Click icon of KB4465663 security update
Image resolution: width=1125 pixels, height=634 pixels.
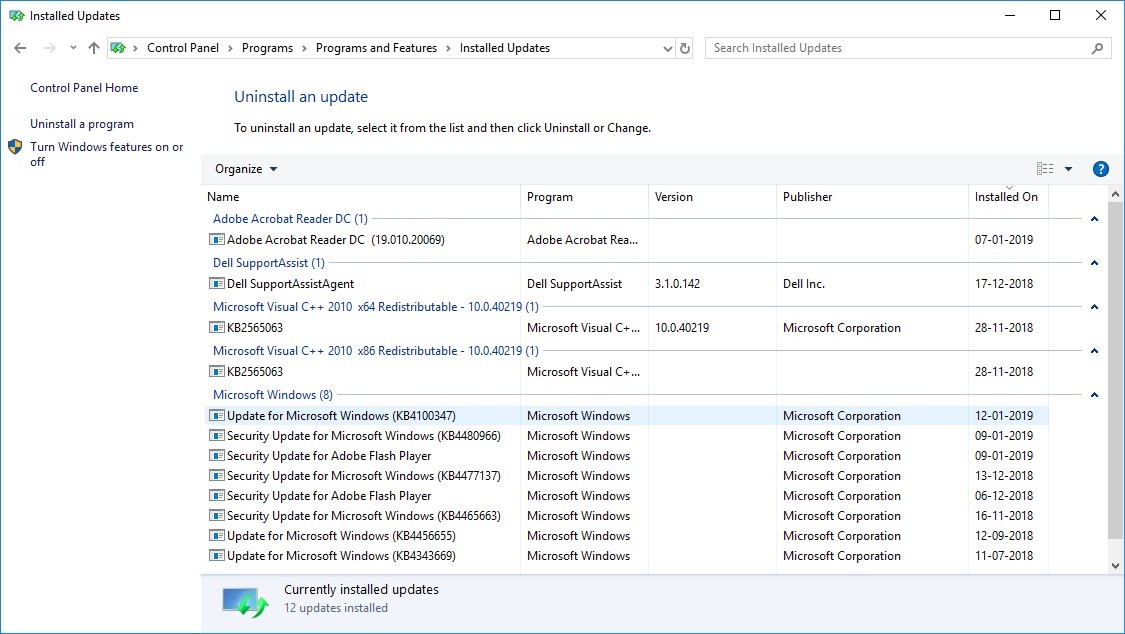click(217, 516)
